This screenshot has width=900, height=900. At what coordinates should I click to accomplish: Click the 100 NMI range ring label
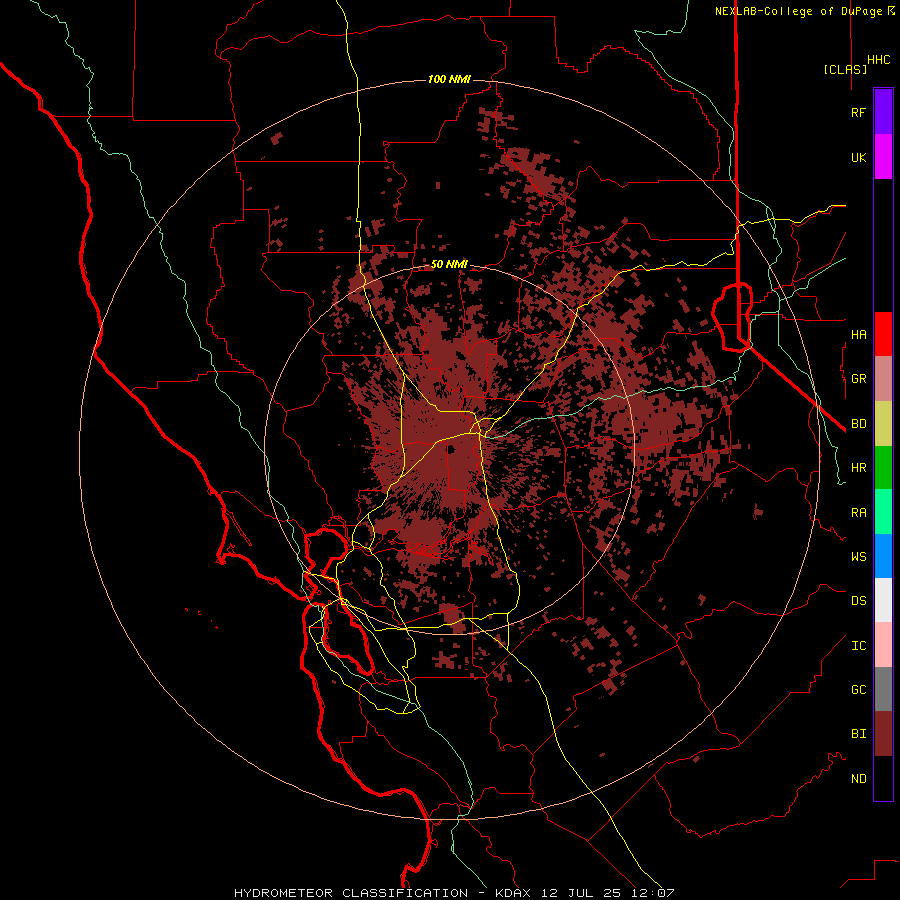pyautogui.click(x=449, y=79)
